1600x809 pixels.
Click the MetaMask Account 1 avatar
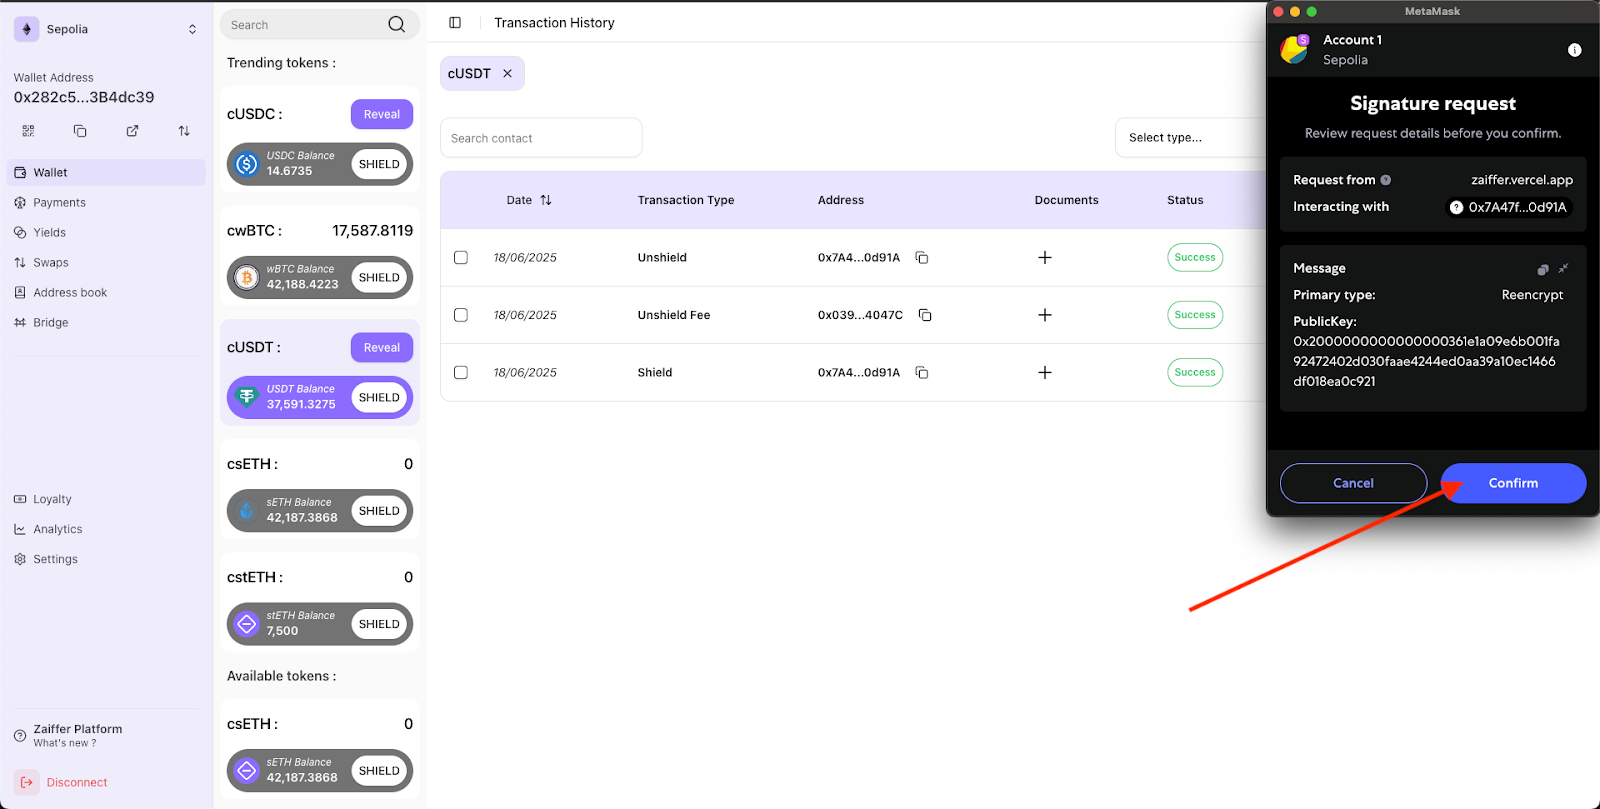tap(1294, 49)
